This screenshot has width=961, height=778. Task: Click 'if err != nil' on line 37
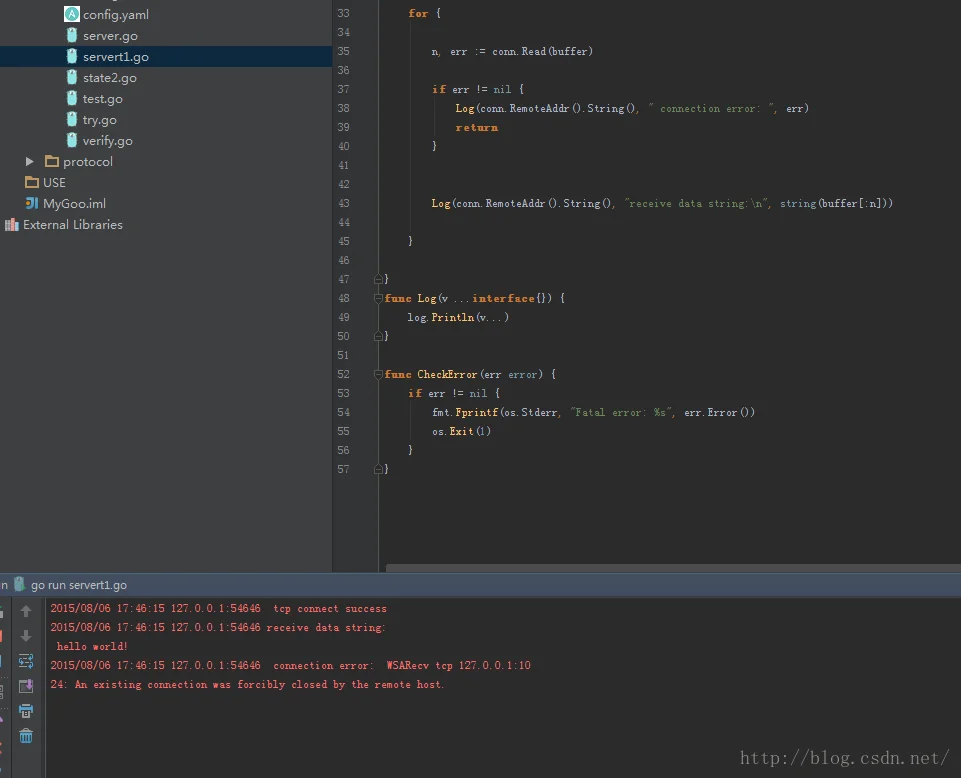point(471,90)
